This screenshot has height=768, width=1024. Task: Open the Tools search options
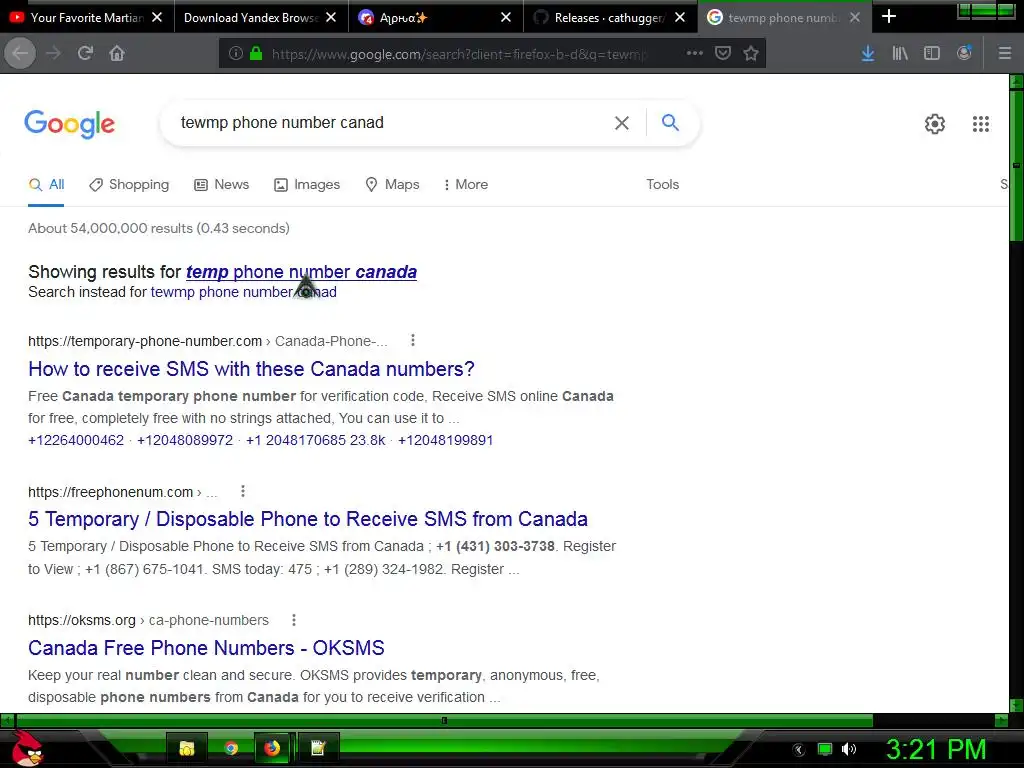point(662,185)
